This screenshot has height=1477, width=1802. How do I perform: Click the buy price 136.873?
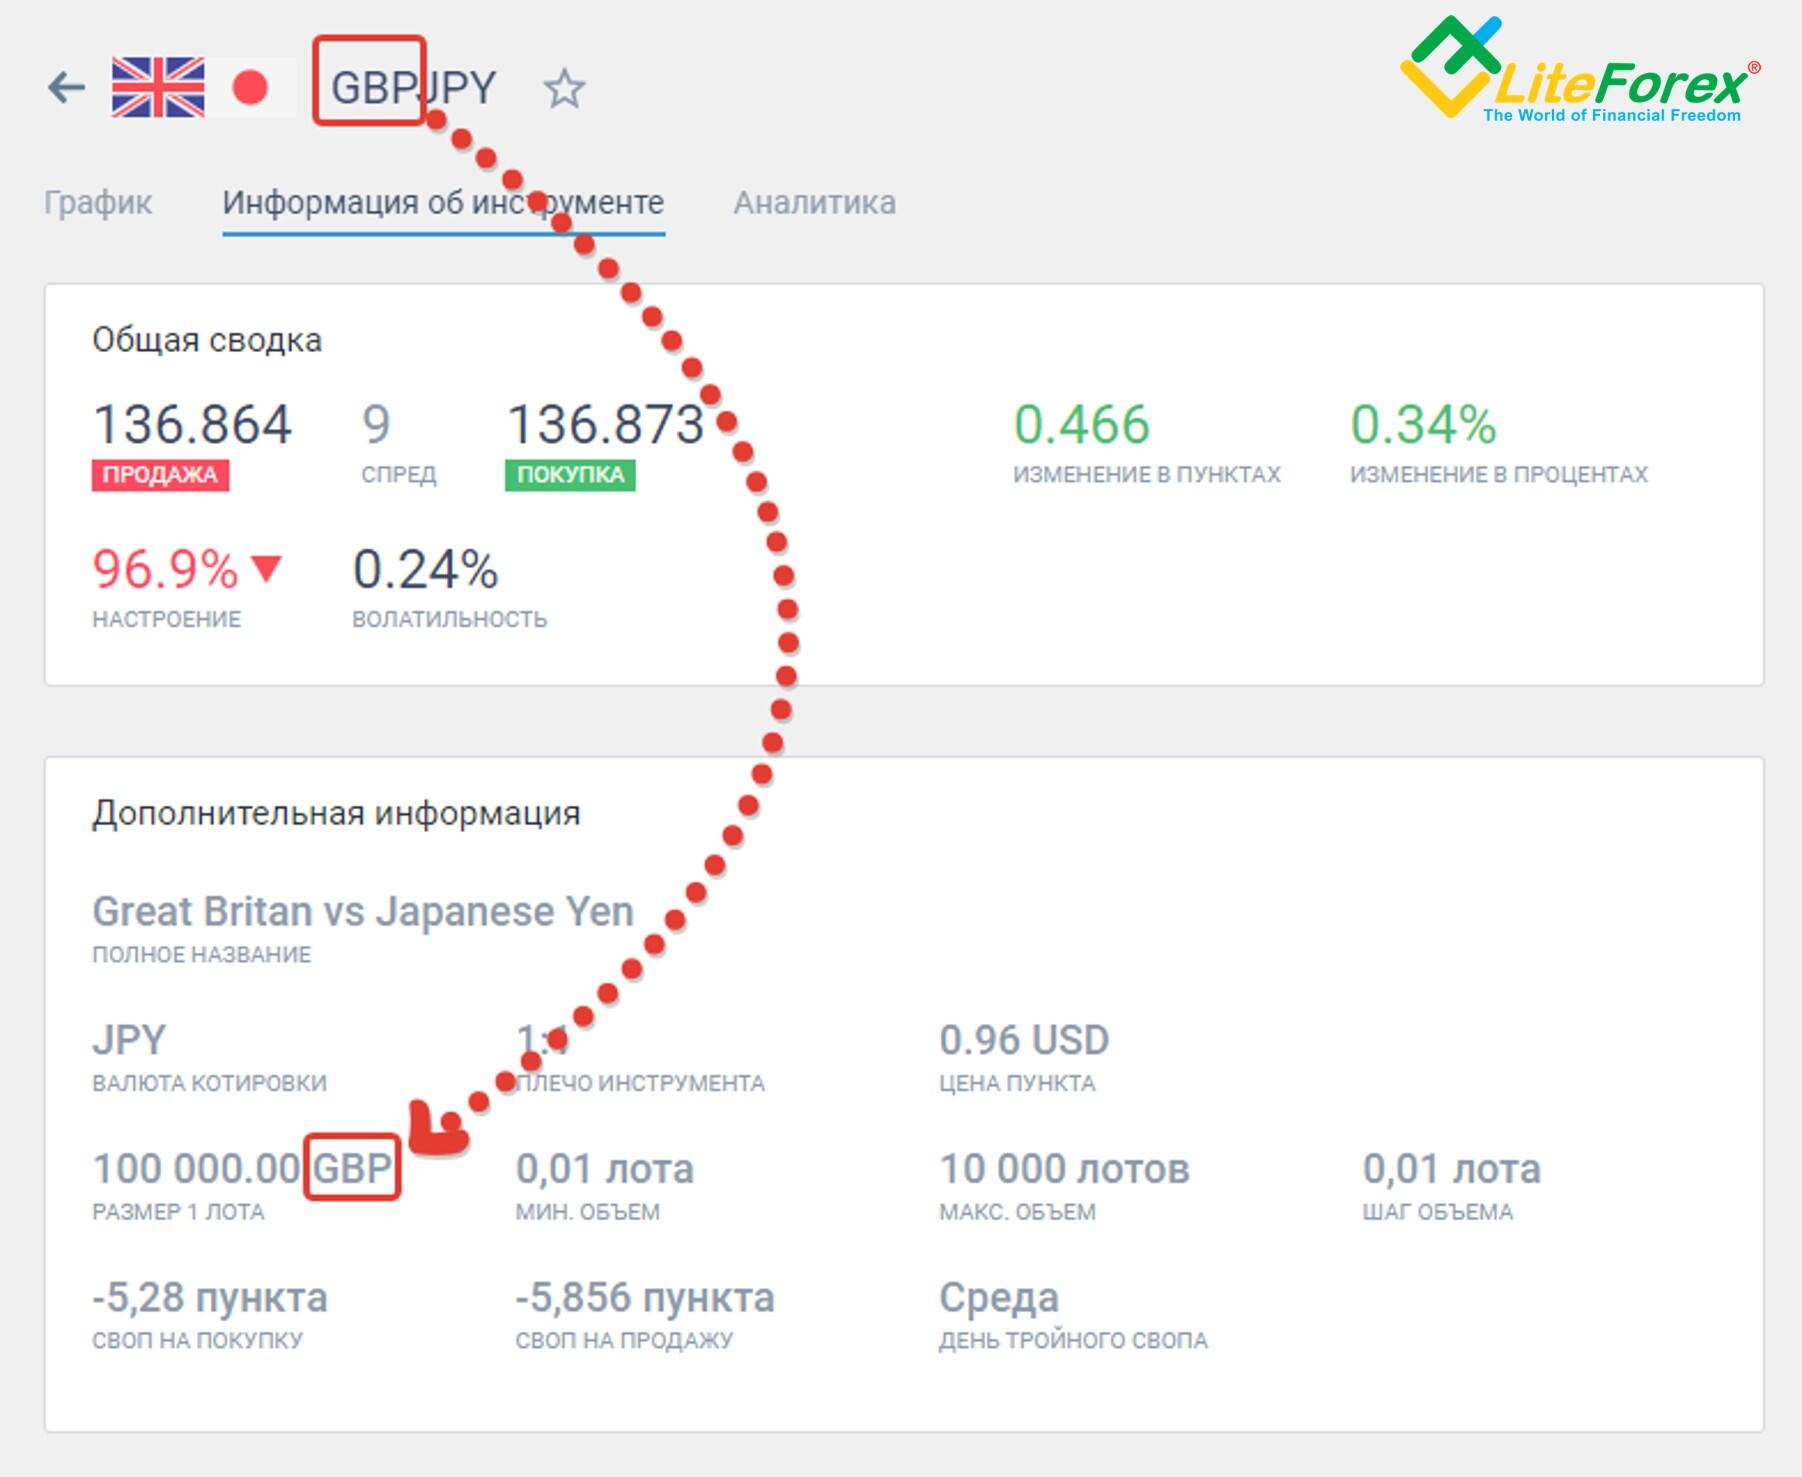[x=606, y=425]
